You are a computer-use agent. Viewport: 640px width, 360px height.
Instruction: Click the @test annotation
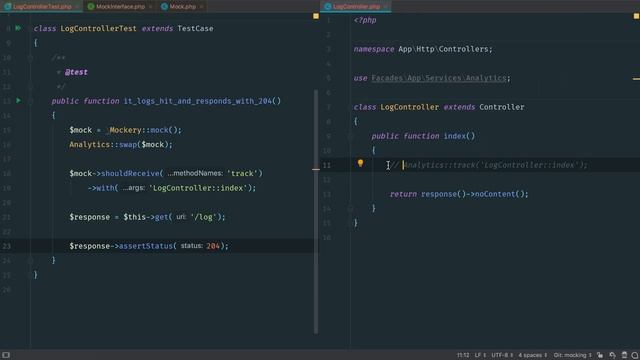[x=76, y=72]
